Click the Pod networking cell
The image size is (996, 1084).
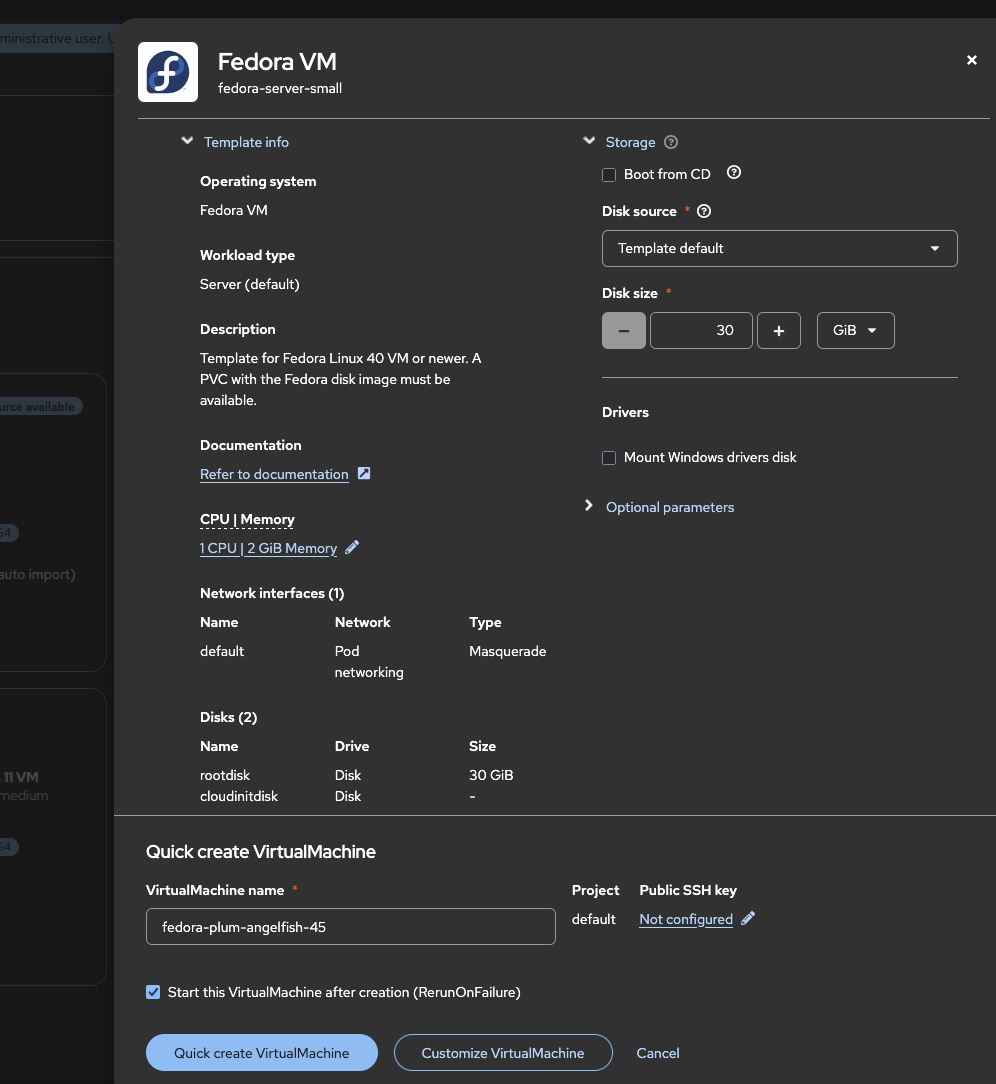pyautogui.click(x=369, y=662)
